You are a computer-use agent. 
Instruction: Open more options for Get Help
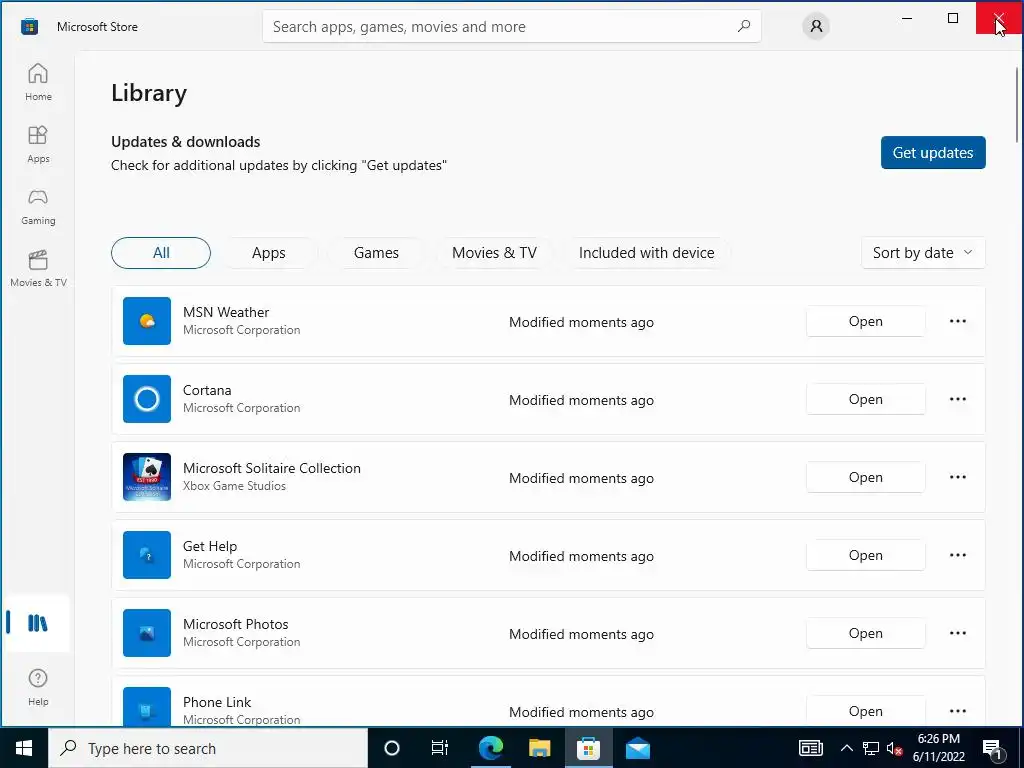(x=957, y=555)
